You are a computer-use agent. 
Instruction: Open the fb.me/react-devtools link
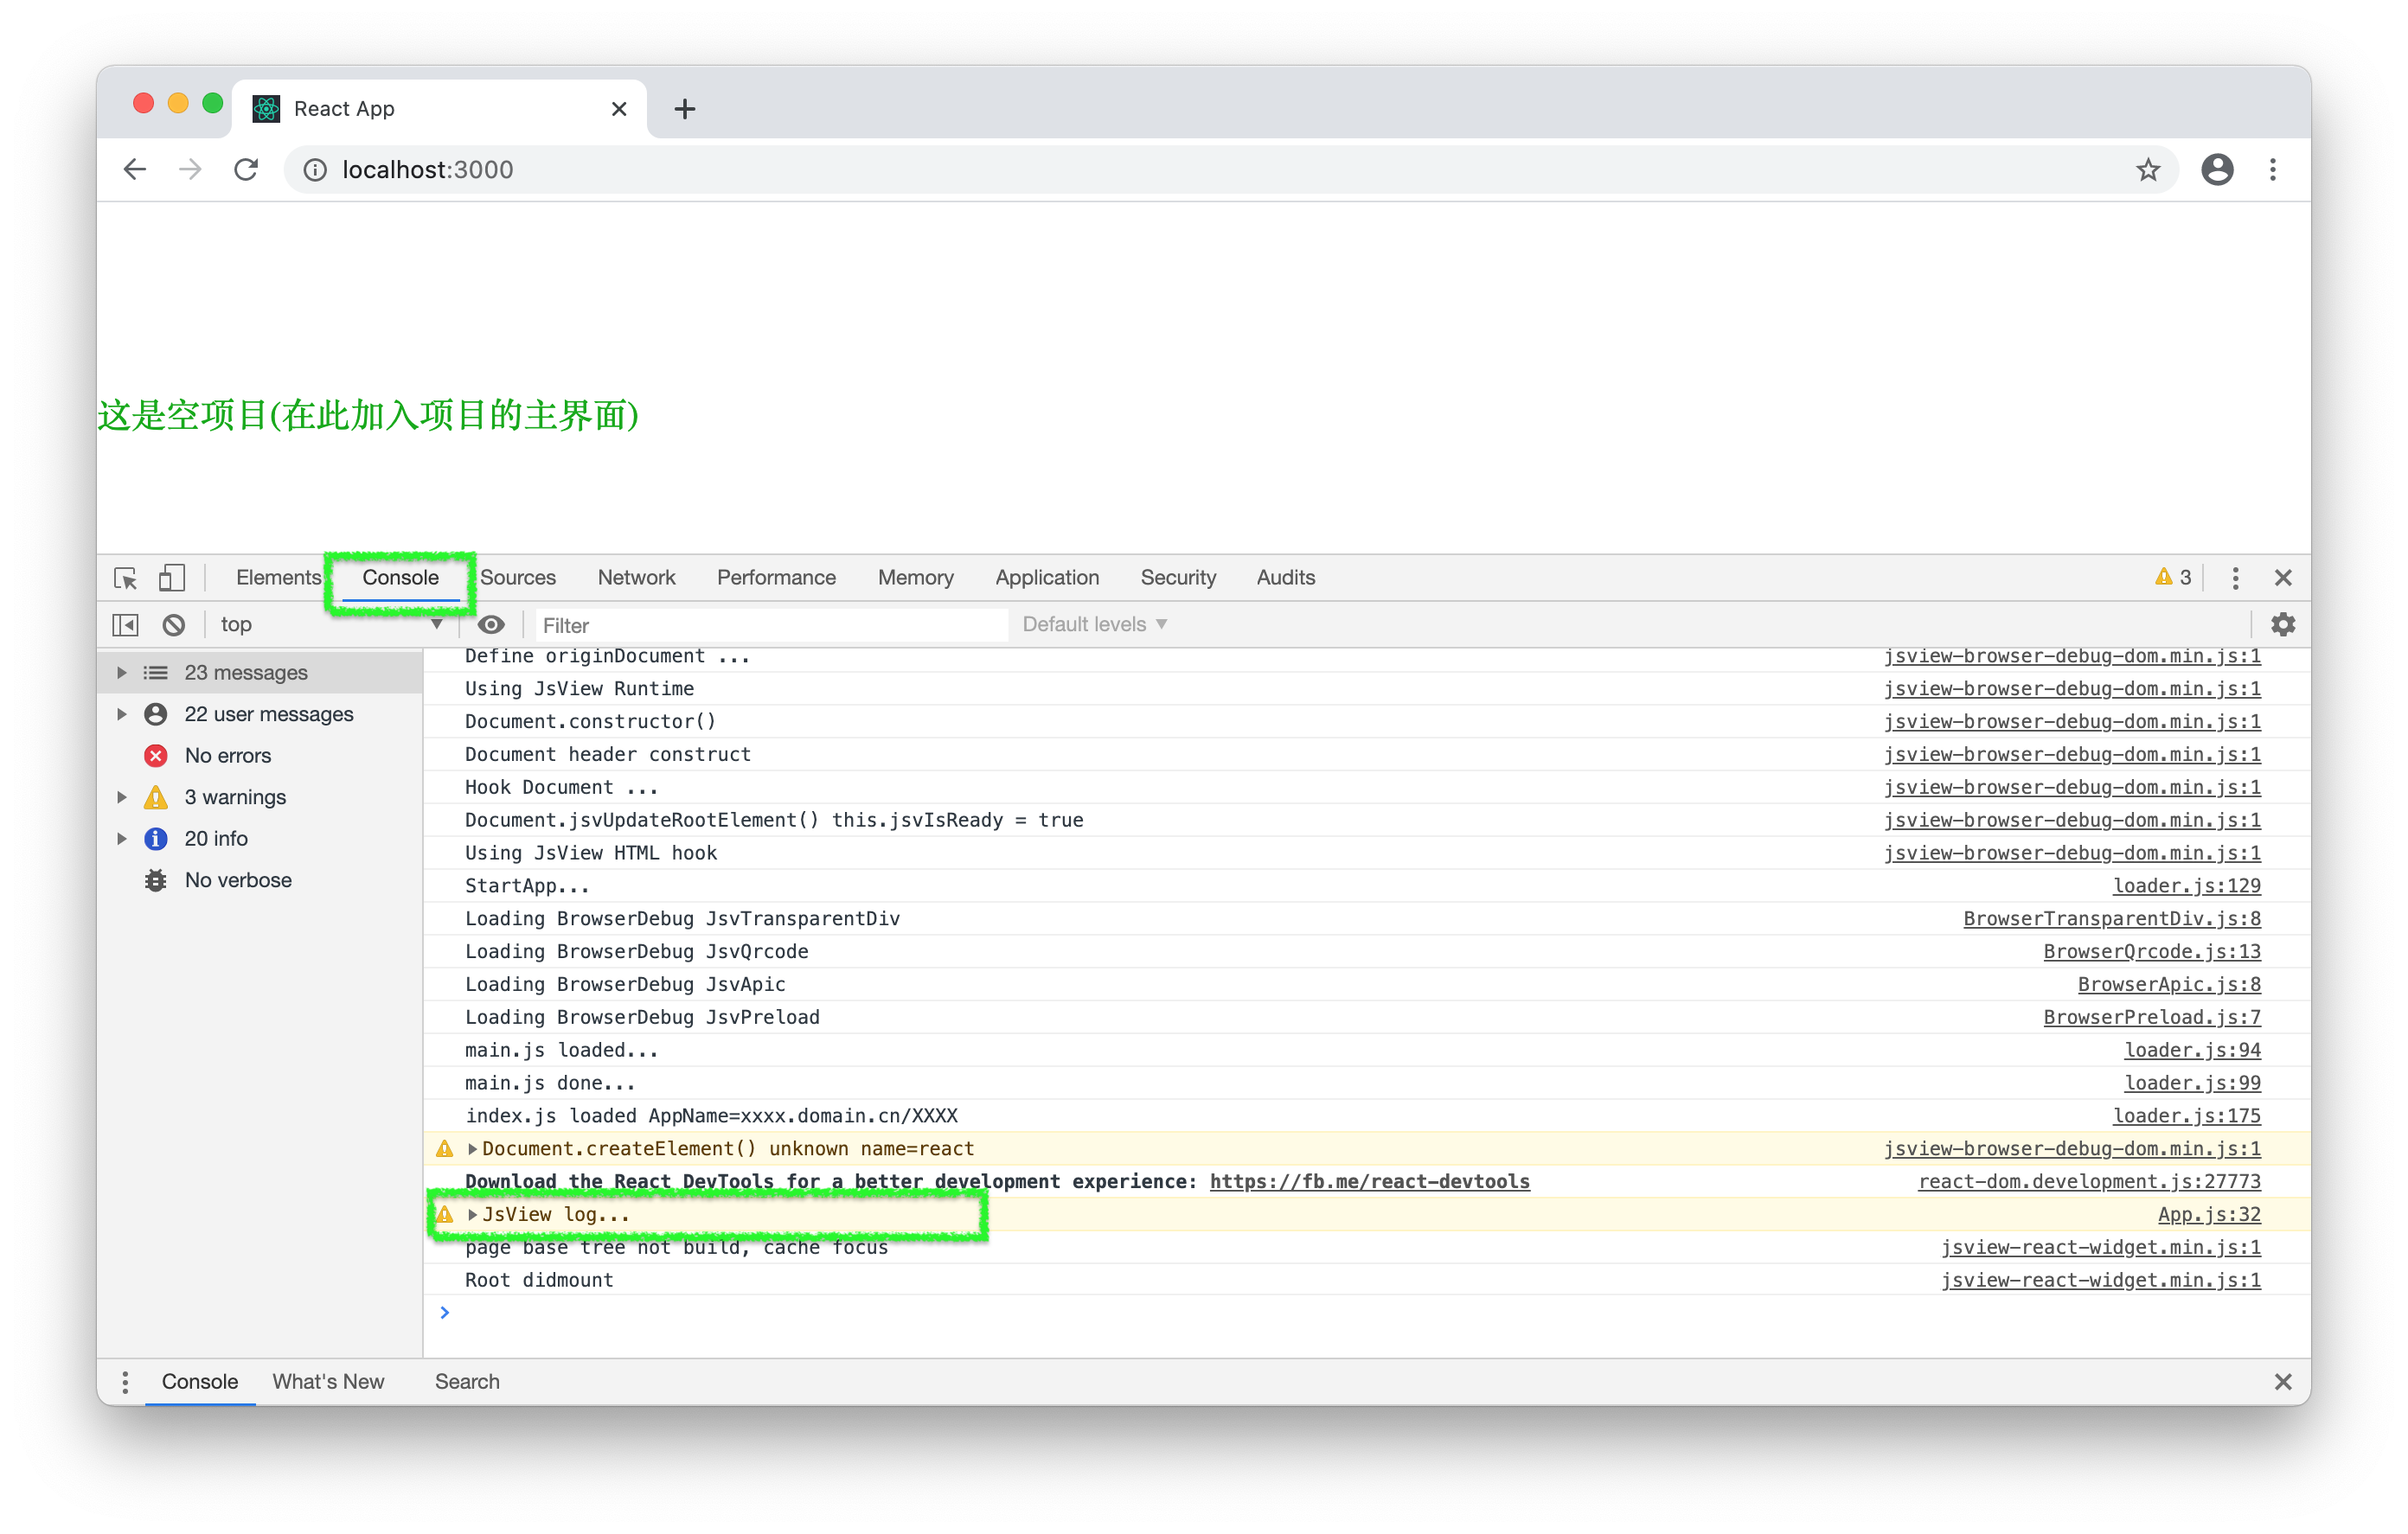tap(1369, 1181)
